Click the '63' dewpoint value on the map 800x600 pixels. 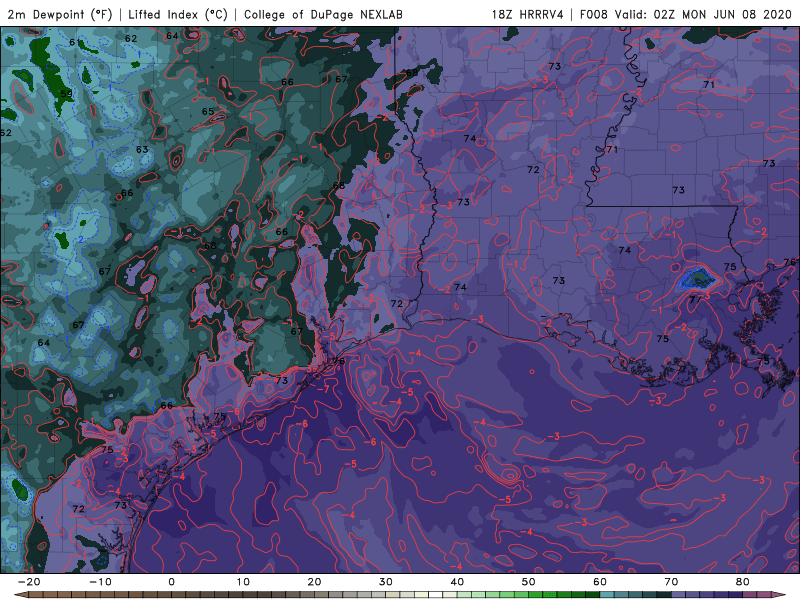tap(142, 149)
